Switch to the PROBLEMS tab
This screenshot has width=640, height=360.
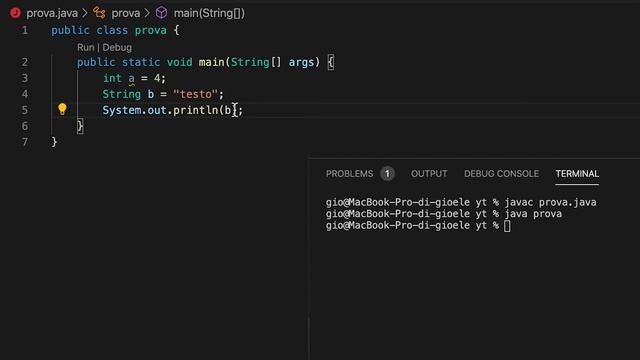click(x=349, y=174)
